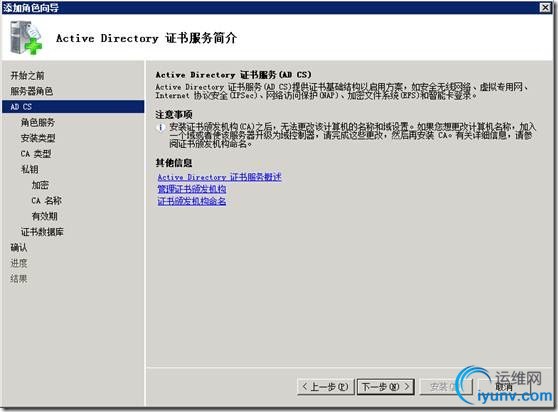The height and width of the screenshot is (412, 558).
Task: Open 证书数据库 step
Action: (x=42, y=232)
